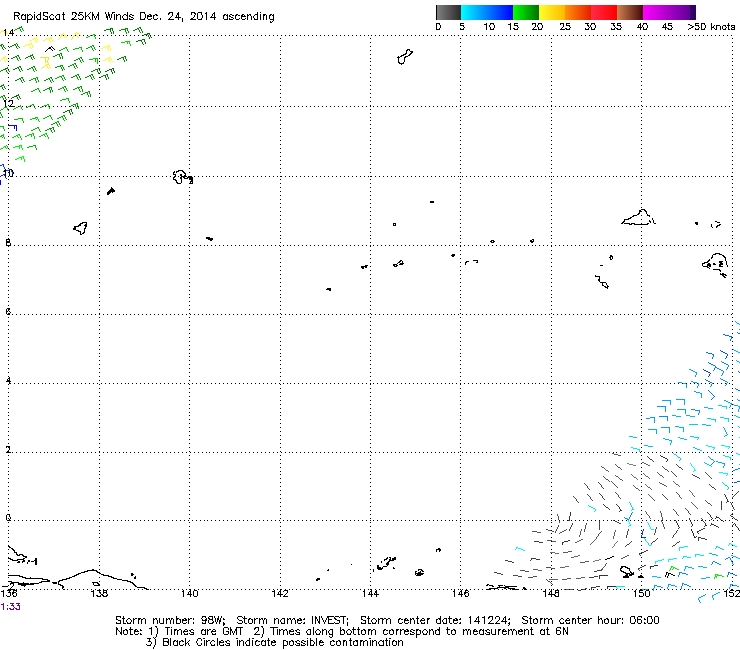Image resolution: width=740 pixels, height=650 pixels.
Task: Click the atoll outline at 10N 140E
Action: coord(182,177)
